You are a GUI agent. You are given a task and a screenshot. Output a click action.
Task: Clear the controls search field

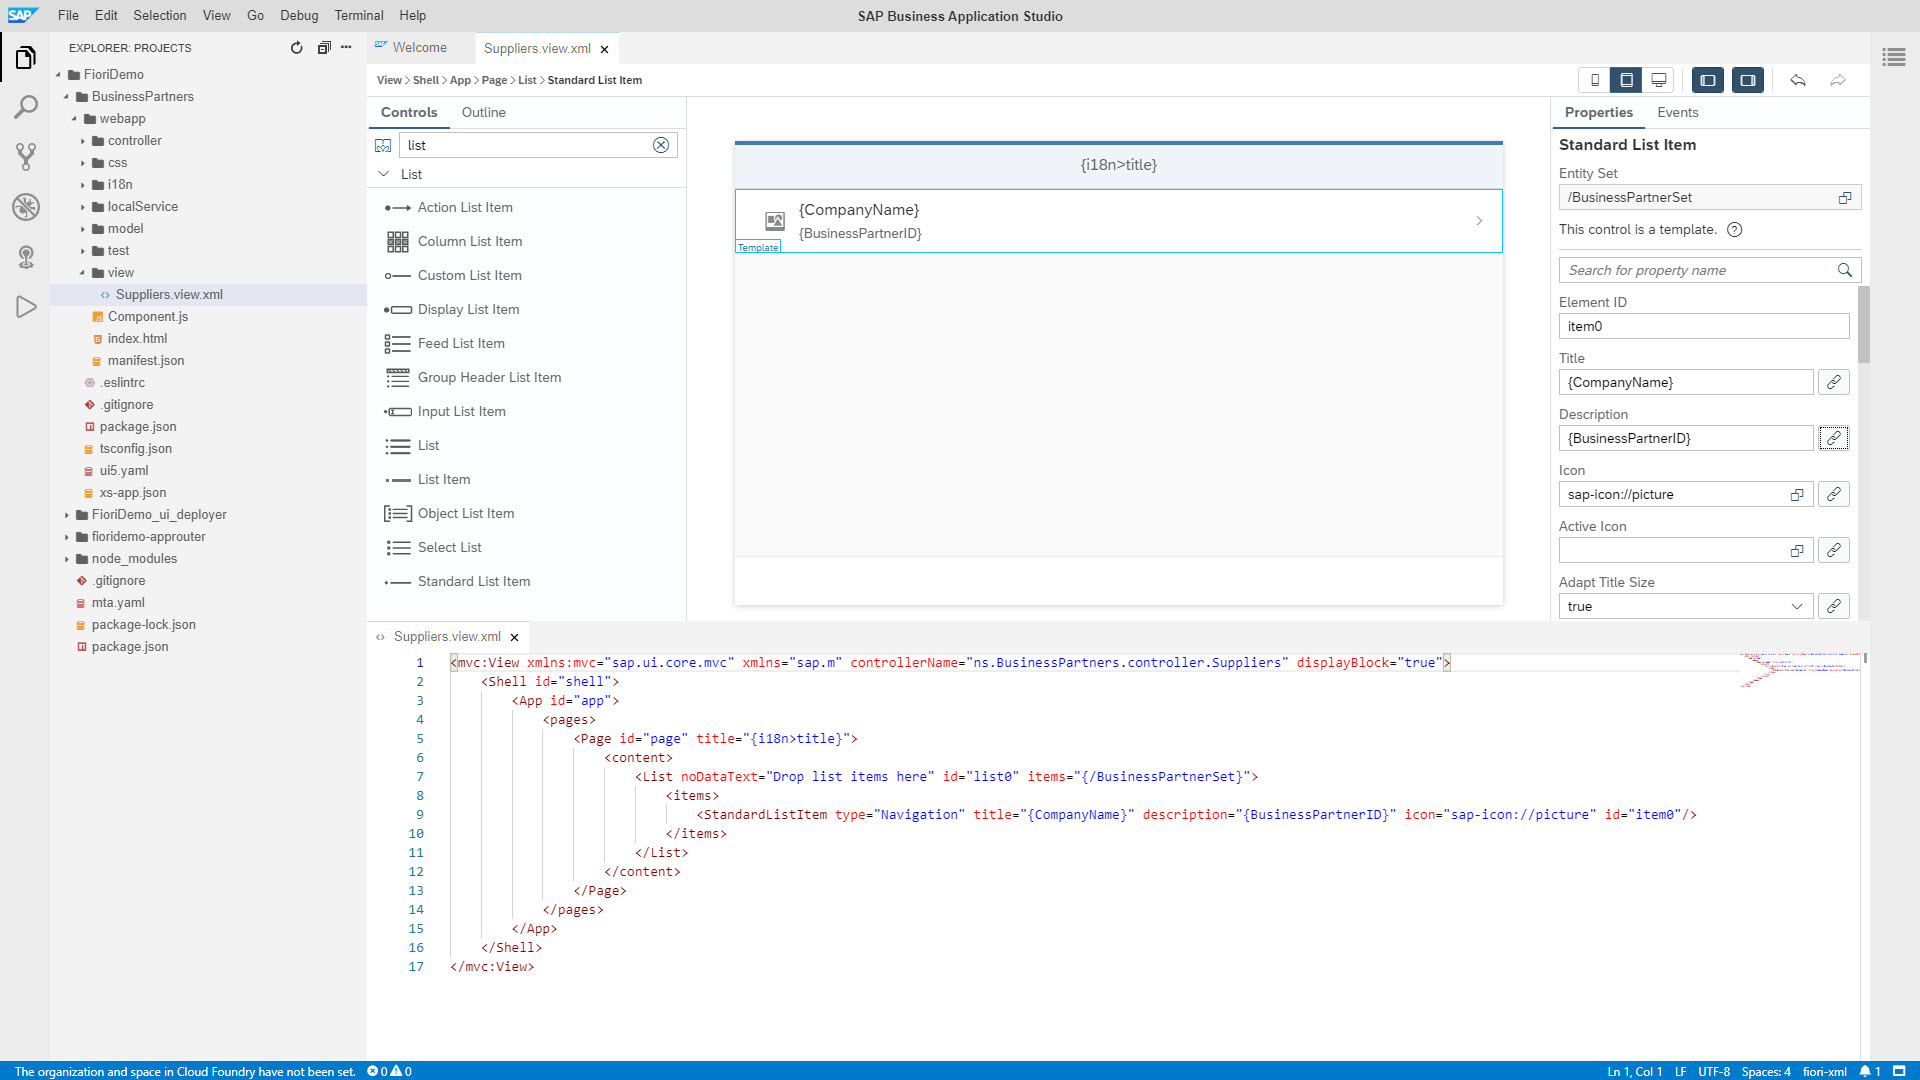tap(661, 145)
